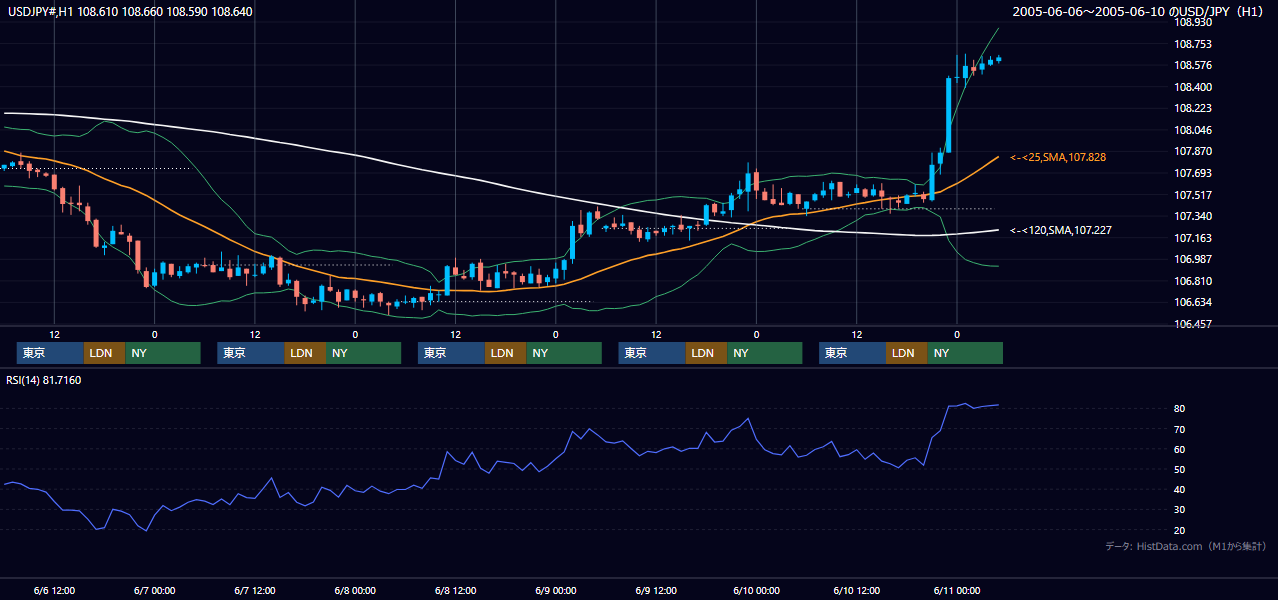Screen dimensions: 1278x600
Task: Click price axis value 108.930
Action: pyautogui.click(x=1194, y=22)
